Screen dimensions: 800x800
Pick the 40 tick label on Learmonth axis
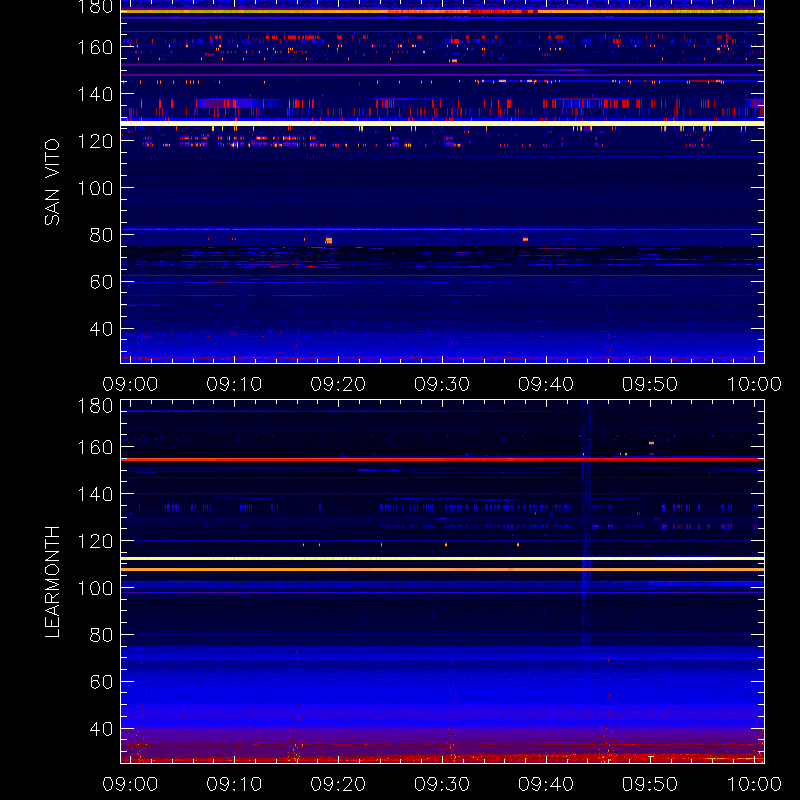pos(101,729)
